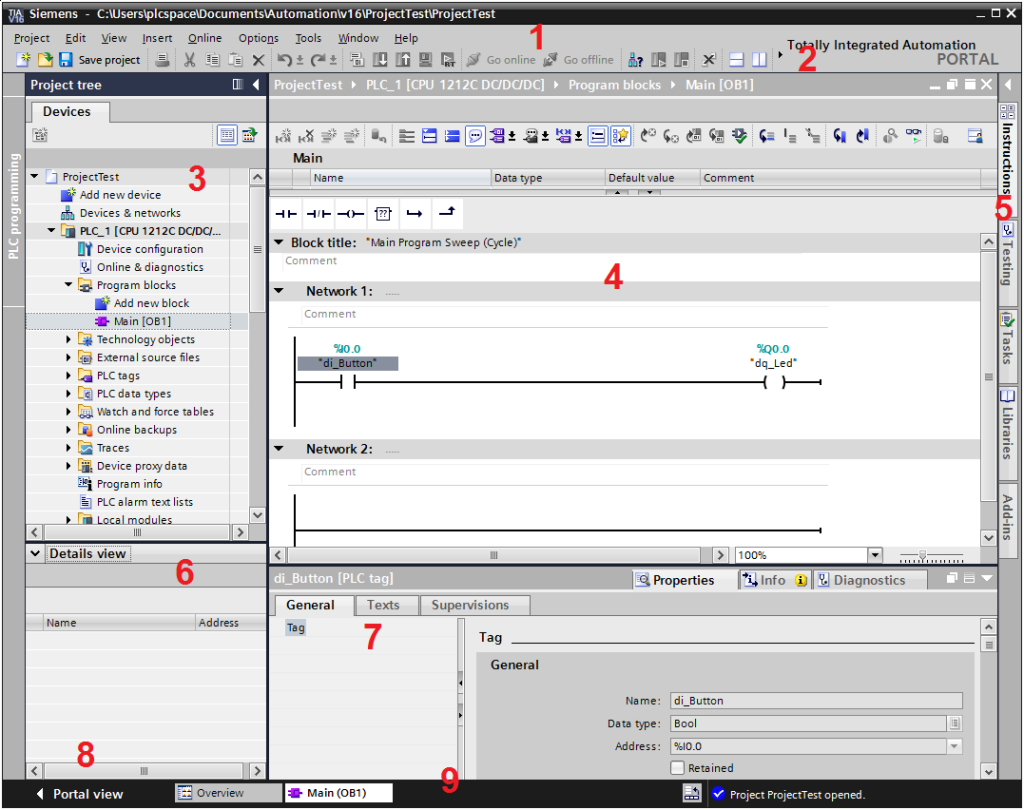1024x810 pixels.
Task: Expand the Technology objects folder
Action: pyautogui.click(x=69, y=340)
